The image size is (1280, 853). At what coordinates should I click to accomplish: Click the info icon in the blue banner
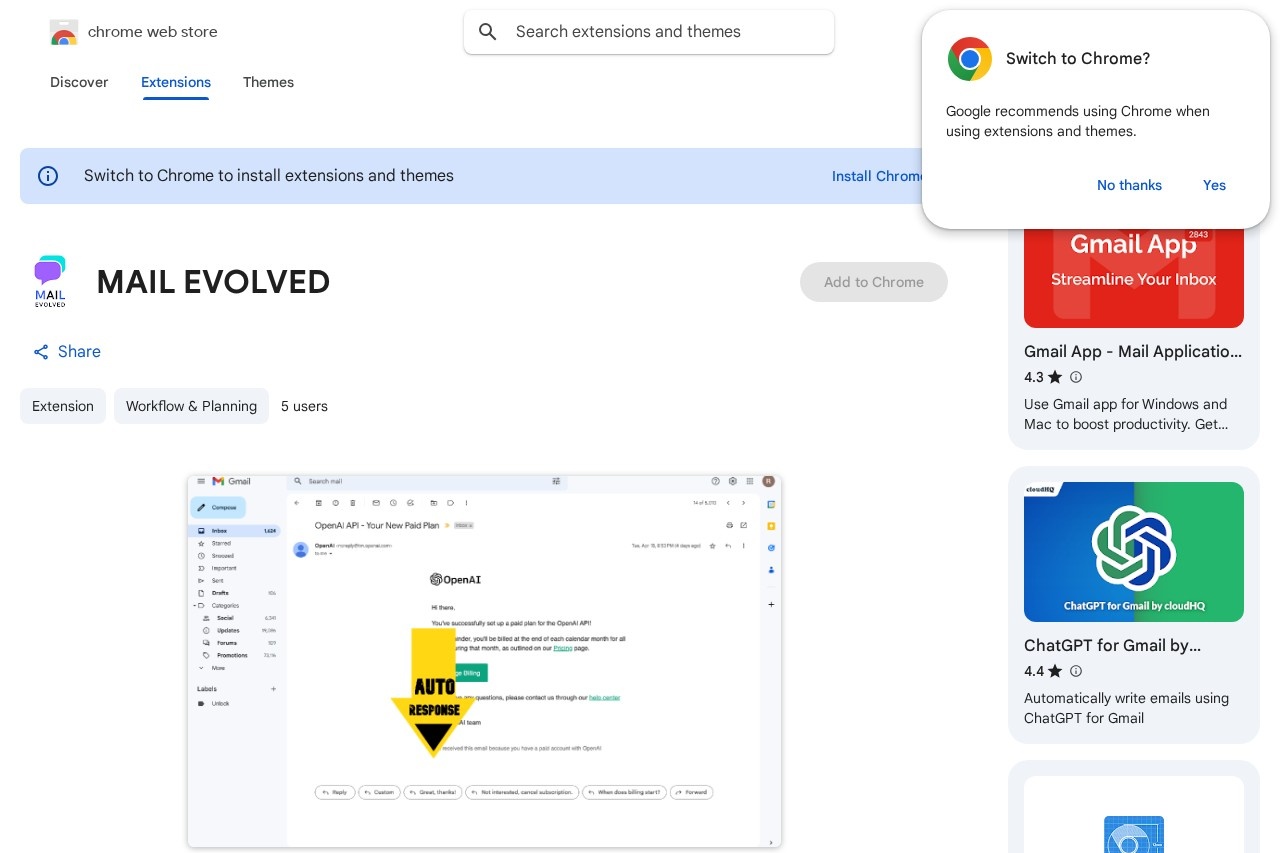coord(48,176)
